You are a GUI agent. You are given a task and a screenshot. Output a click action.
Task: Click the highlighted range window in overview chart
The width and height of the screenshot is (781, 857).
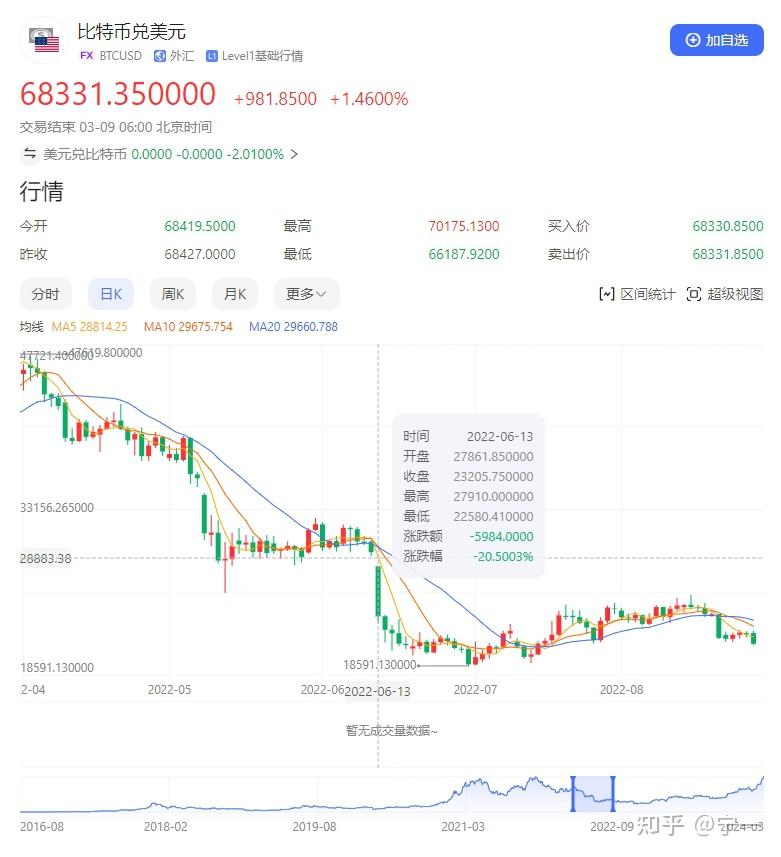[593, 794]
